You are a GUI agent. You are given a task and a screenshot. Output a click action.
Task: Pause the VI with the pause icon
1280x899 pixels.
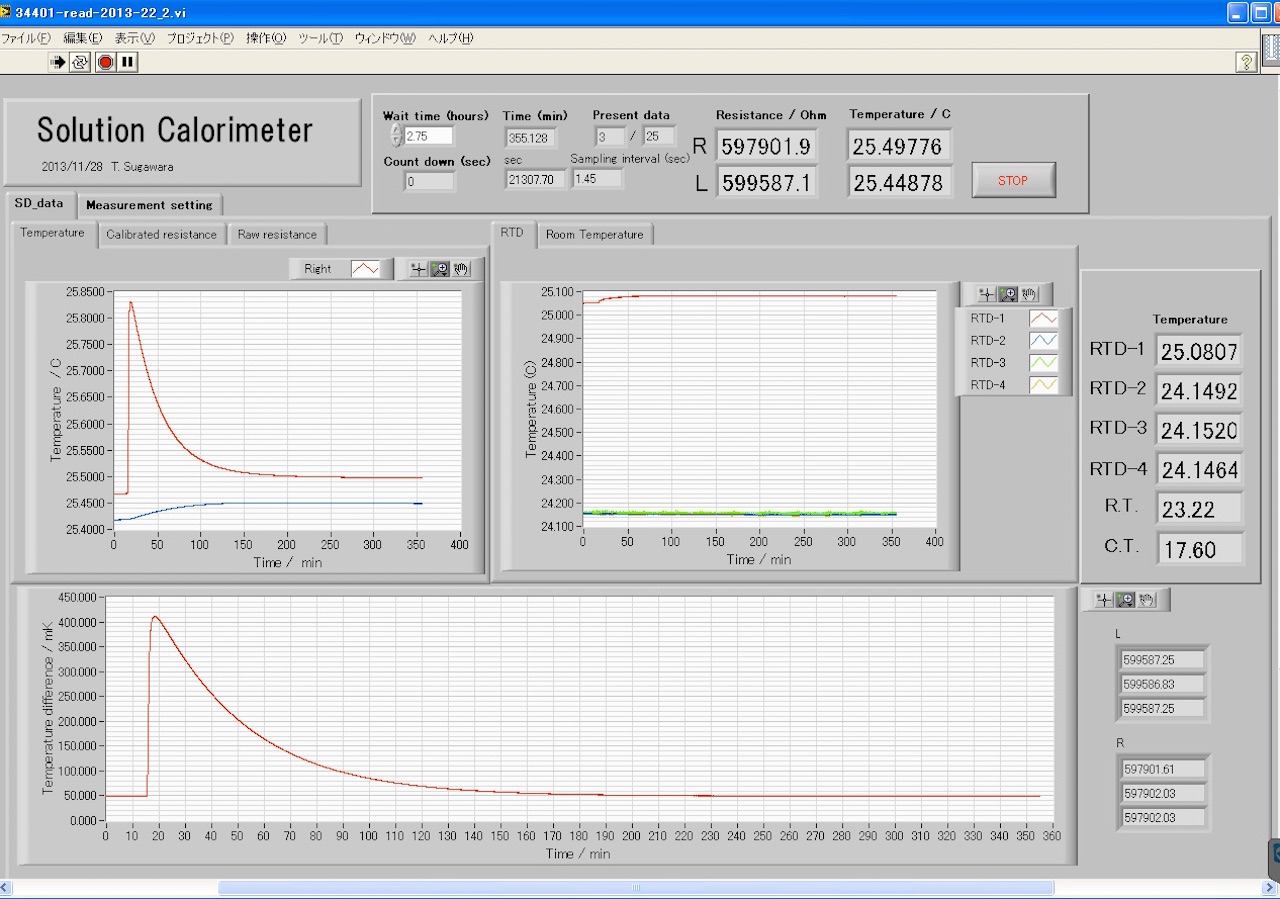(127, 62)
